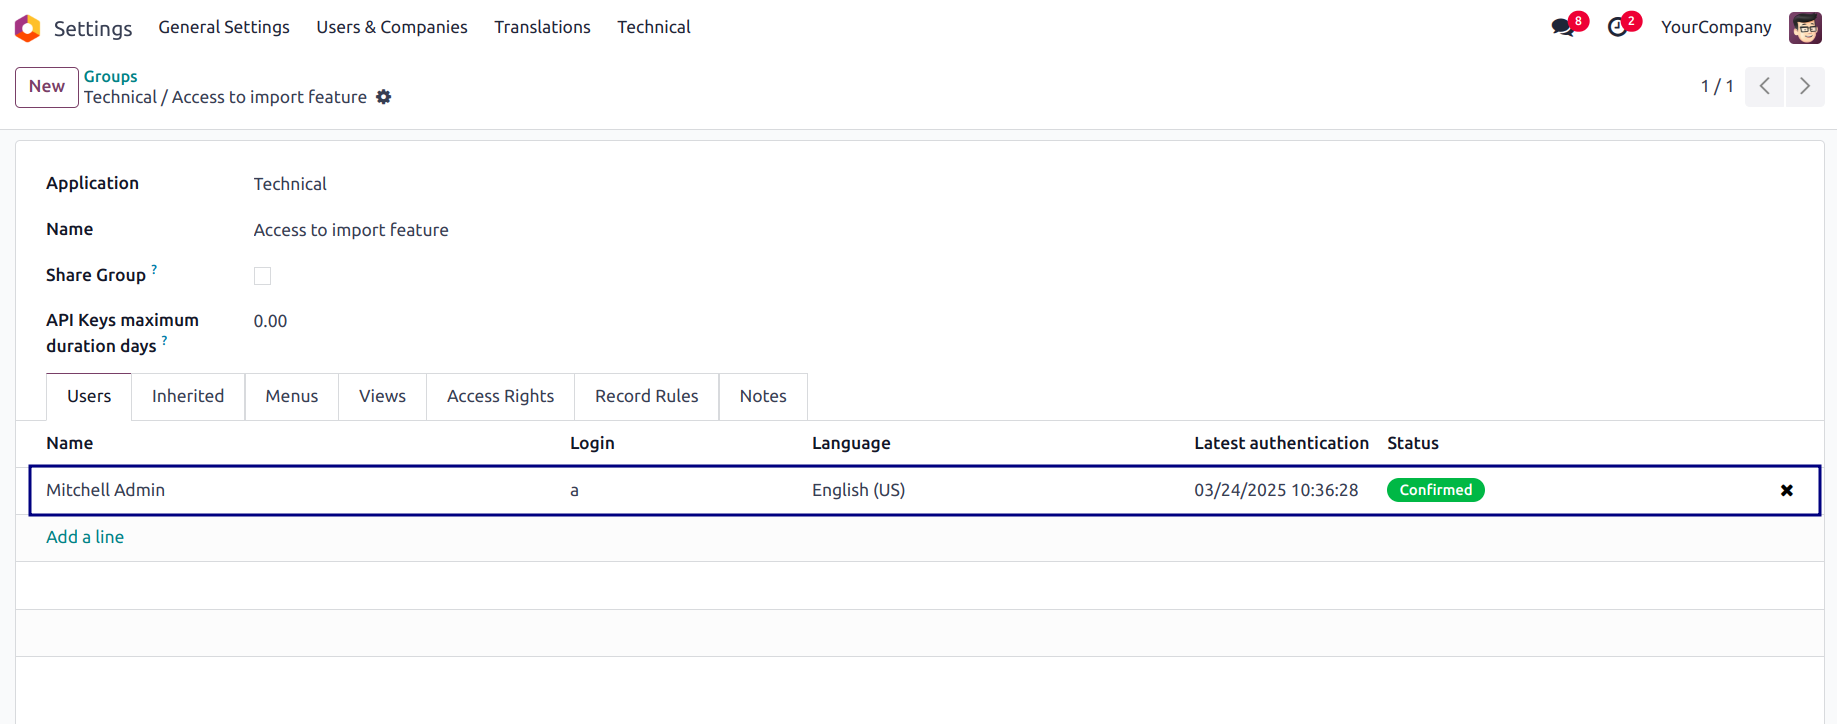Go to the previous record arrow
Screen dimensions: 1837x724
coord(1765,87)
